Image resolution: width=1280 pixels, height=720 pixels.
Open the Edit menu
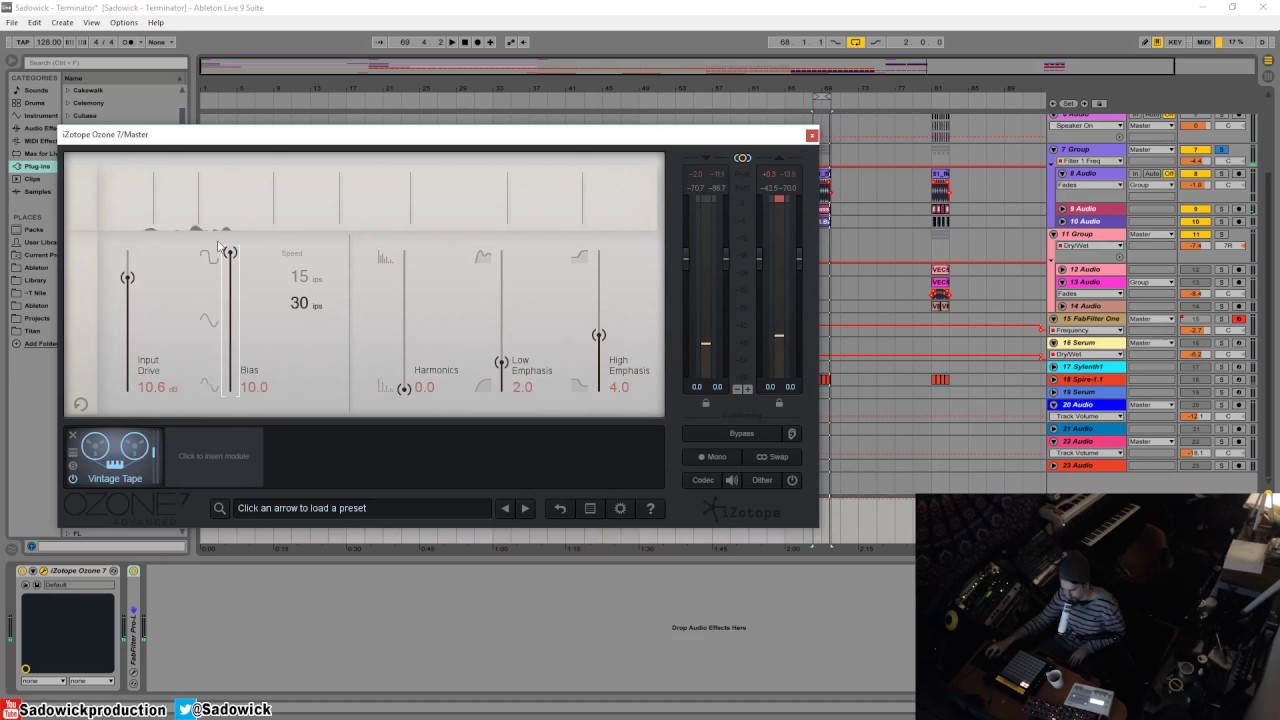35,22
